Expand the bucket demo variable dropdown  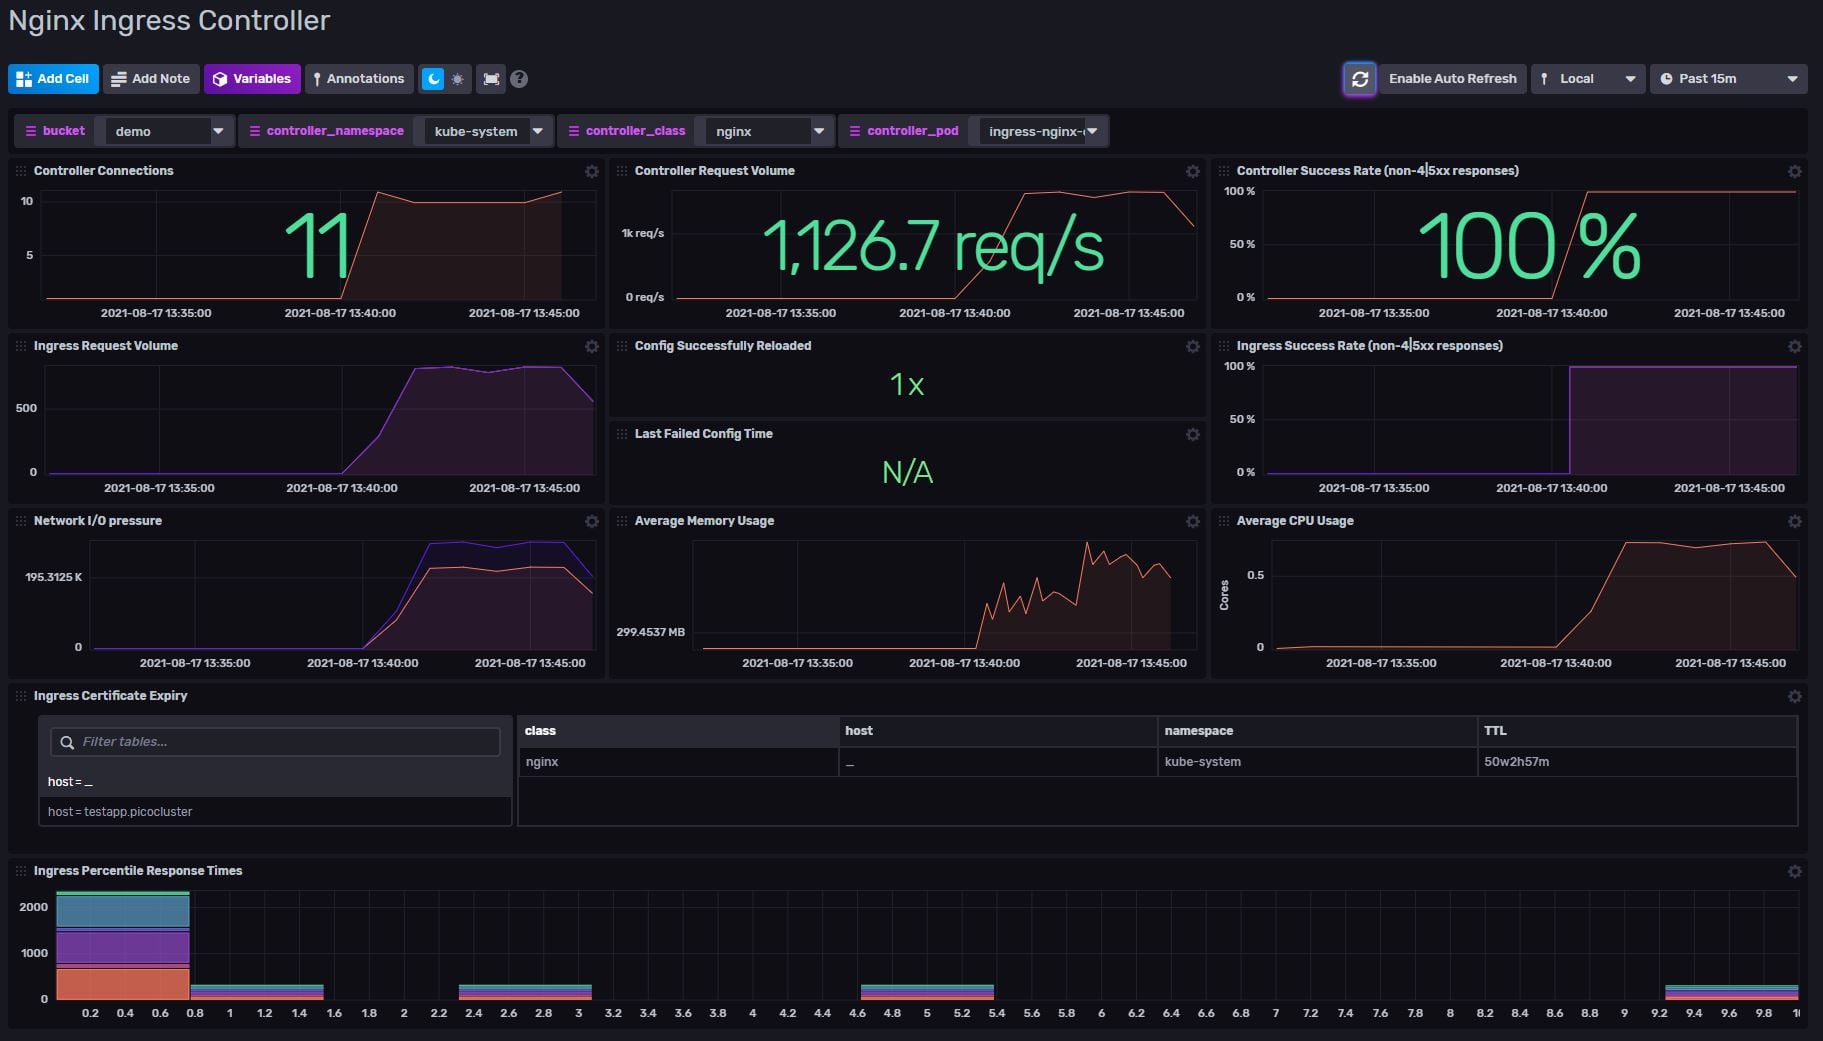165,130
